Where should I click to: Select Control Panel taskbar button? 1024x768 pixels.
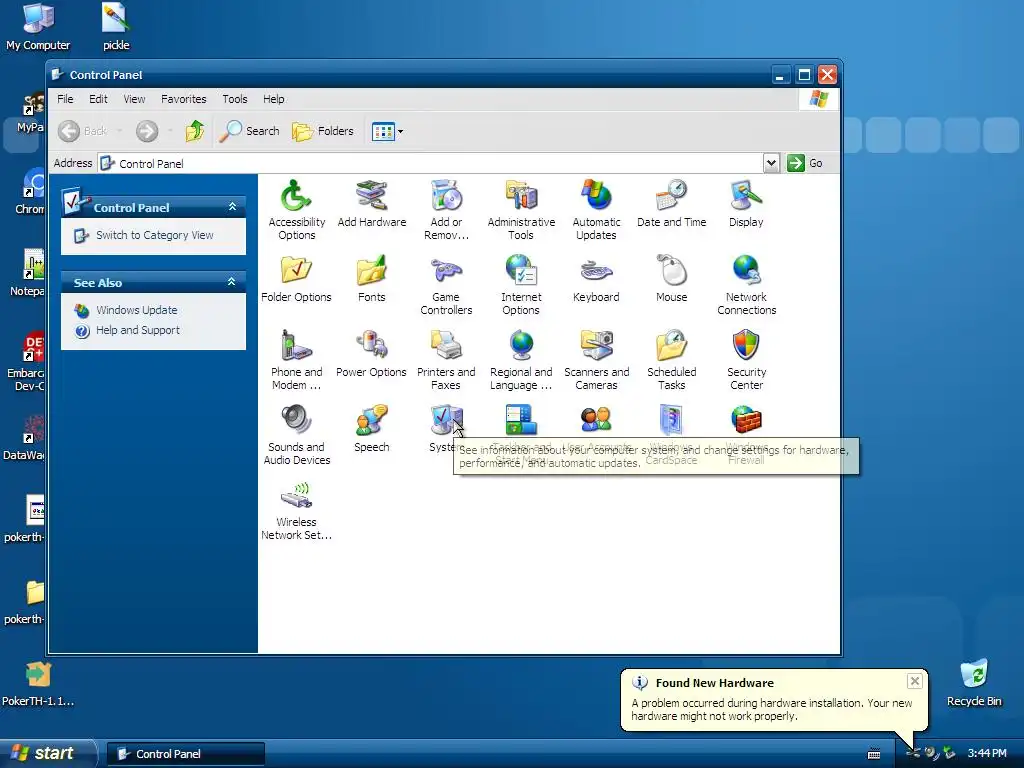185,754
